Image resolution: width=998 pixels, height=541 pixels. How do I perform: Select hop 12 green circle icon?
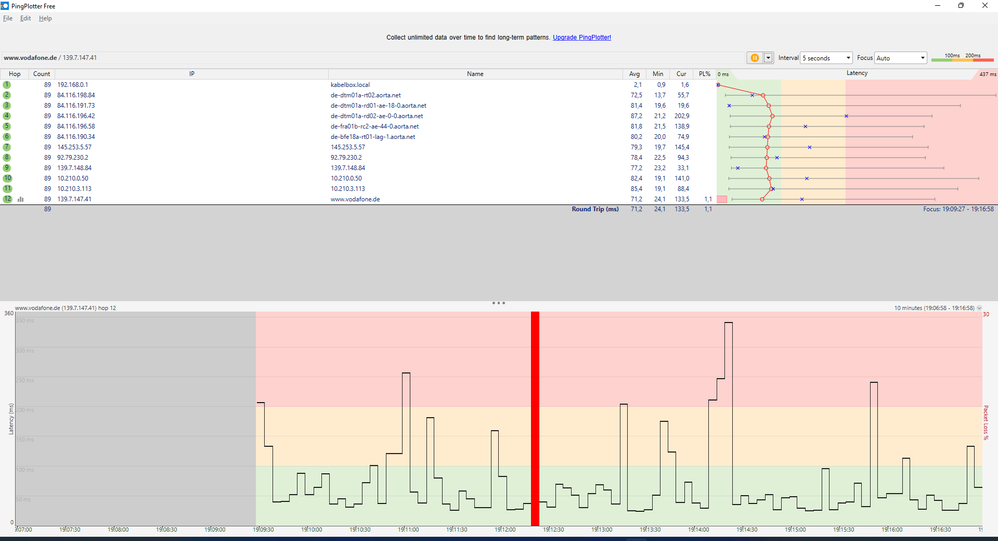pyautogui.click(x=7, y=199)
